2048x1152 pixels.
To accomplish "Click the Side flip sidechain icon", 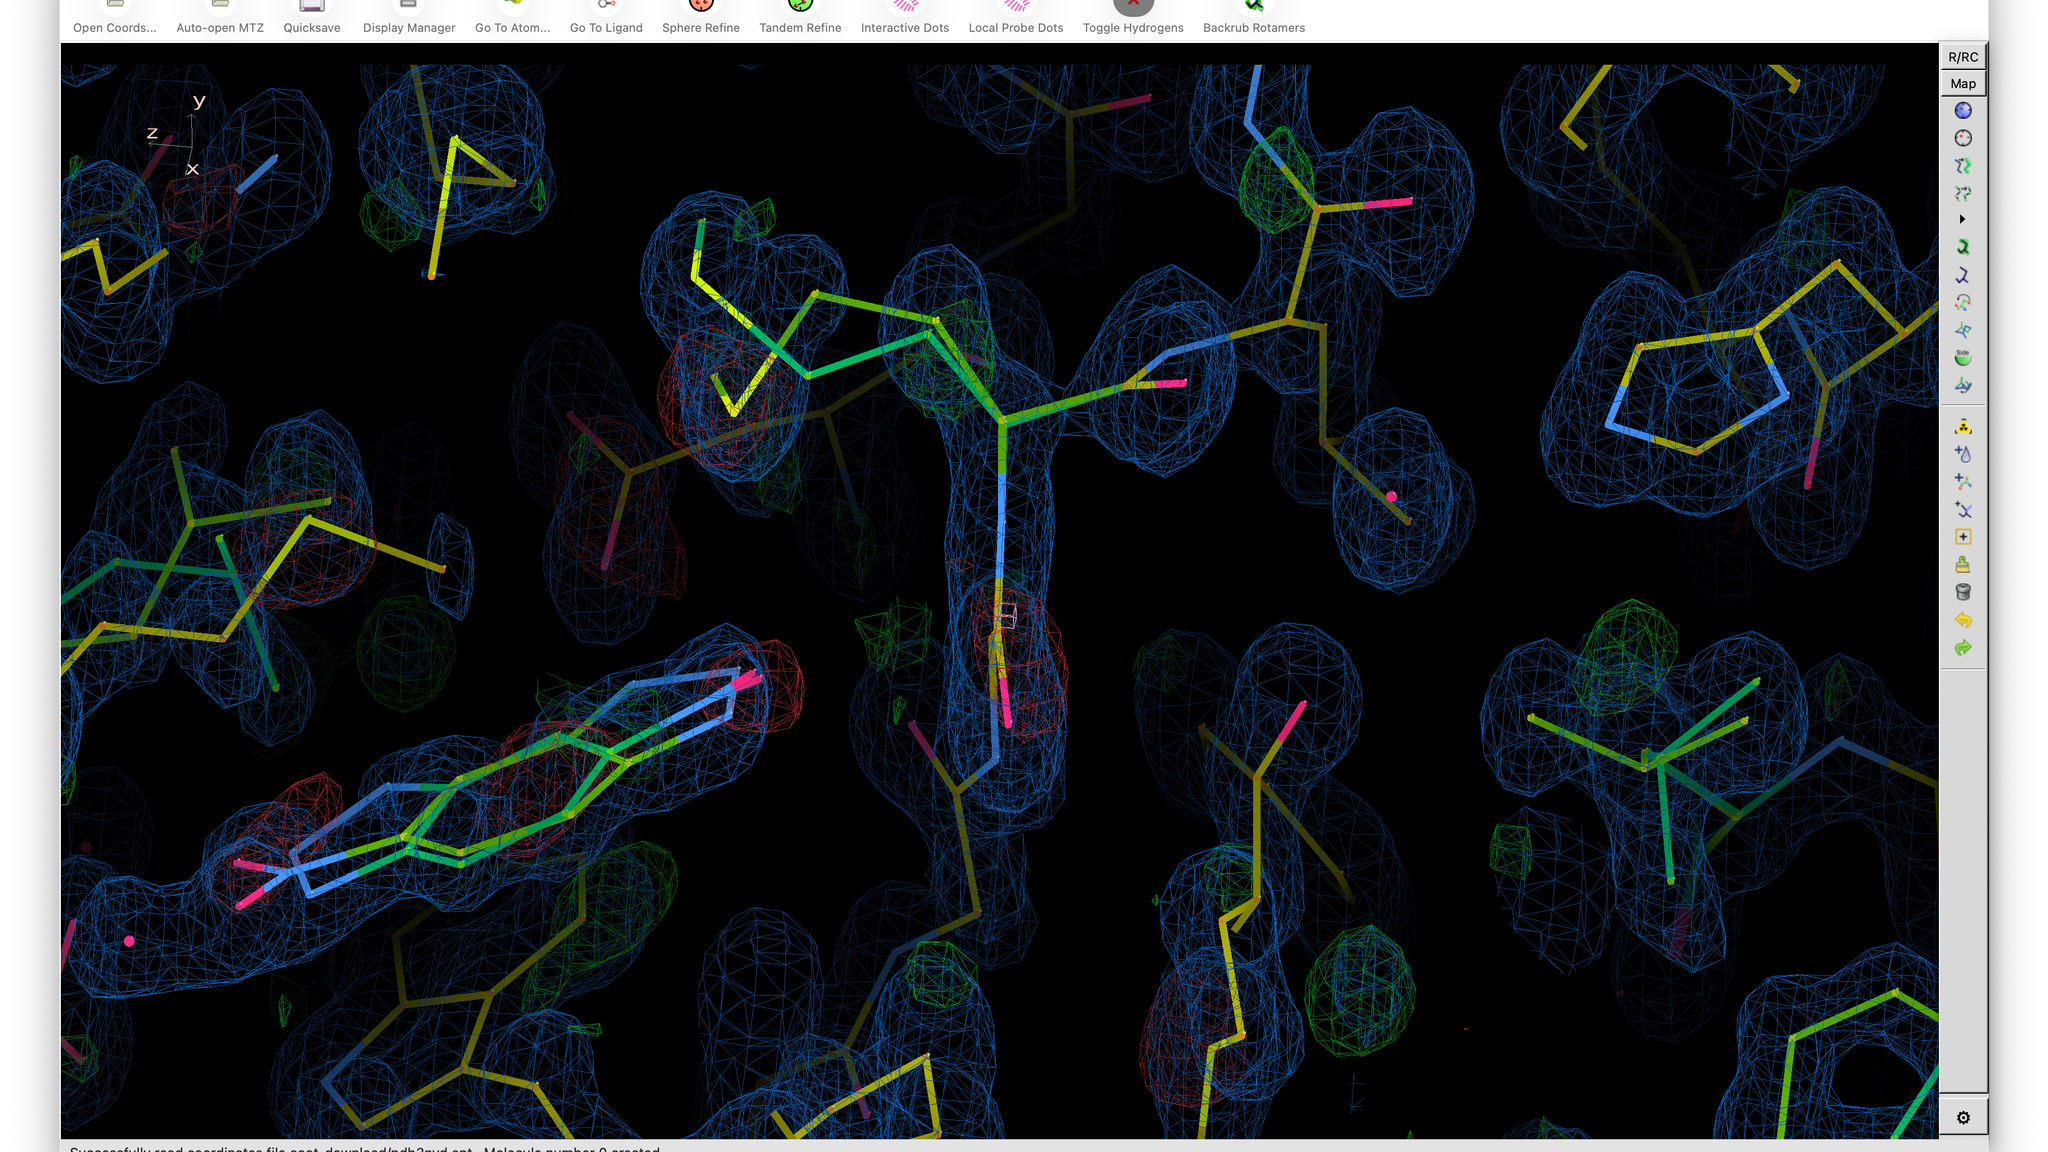I will [x=1963, y=357].
